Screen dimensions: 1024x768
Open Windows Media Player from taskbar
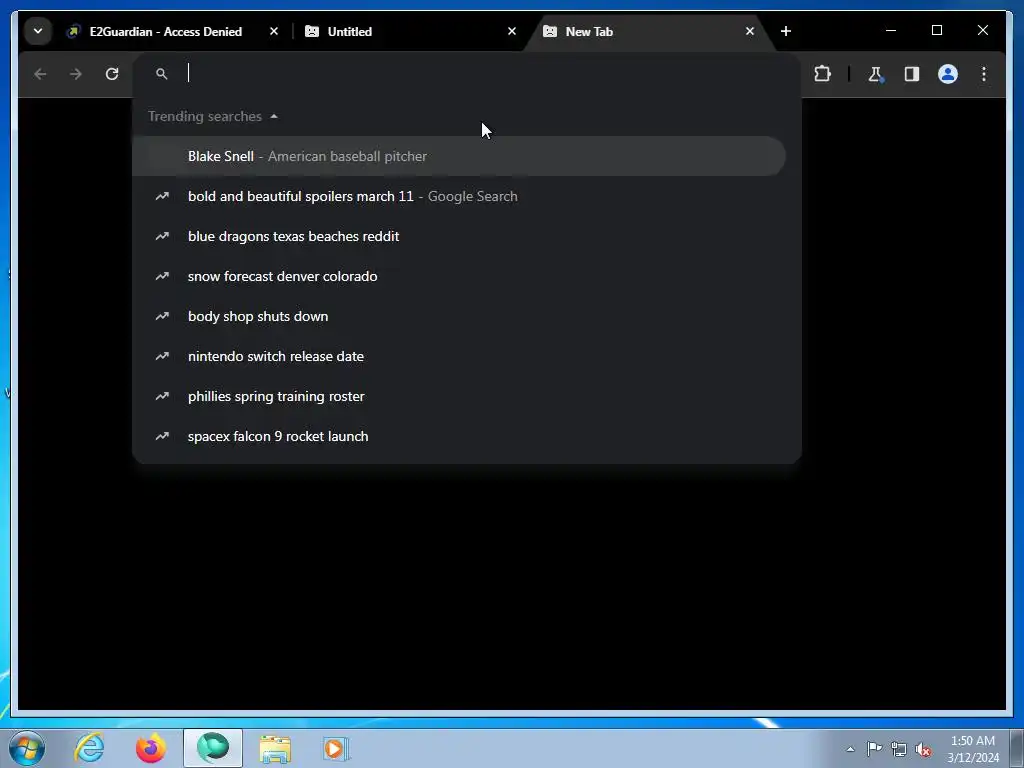(336, 748)
